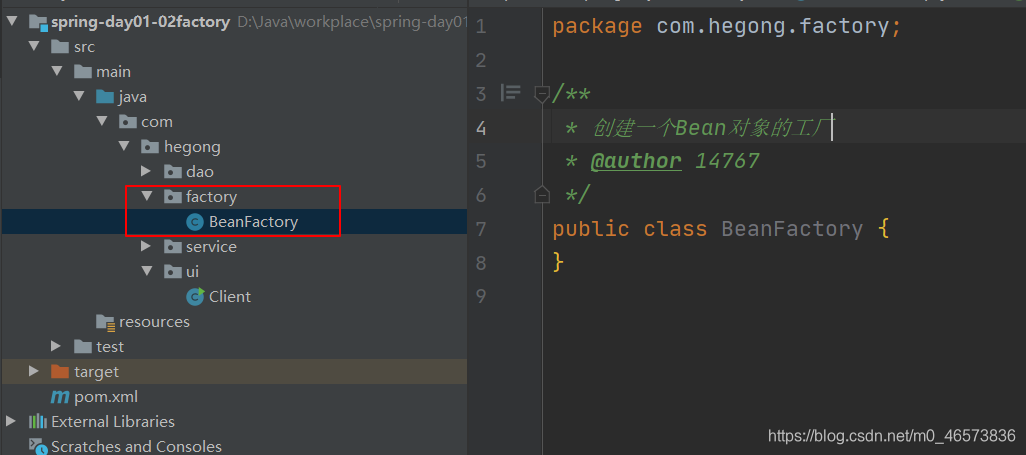This screenshot has height=455, width=1026.
Task: Select the hegong package label
Action: point(192,147)
